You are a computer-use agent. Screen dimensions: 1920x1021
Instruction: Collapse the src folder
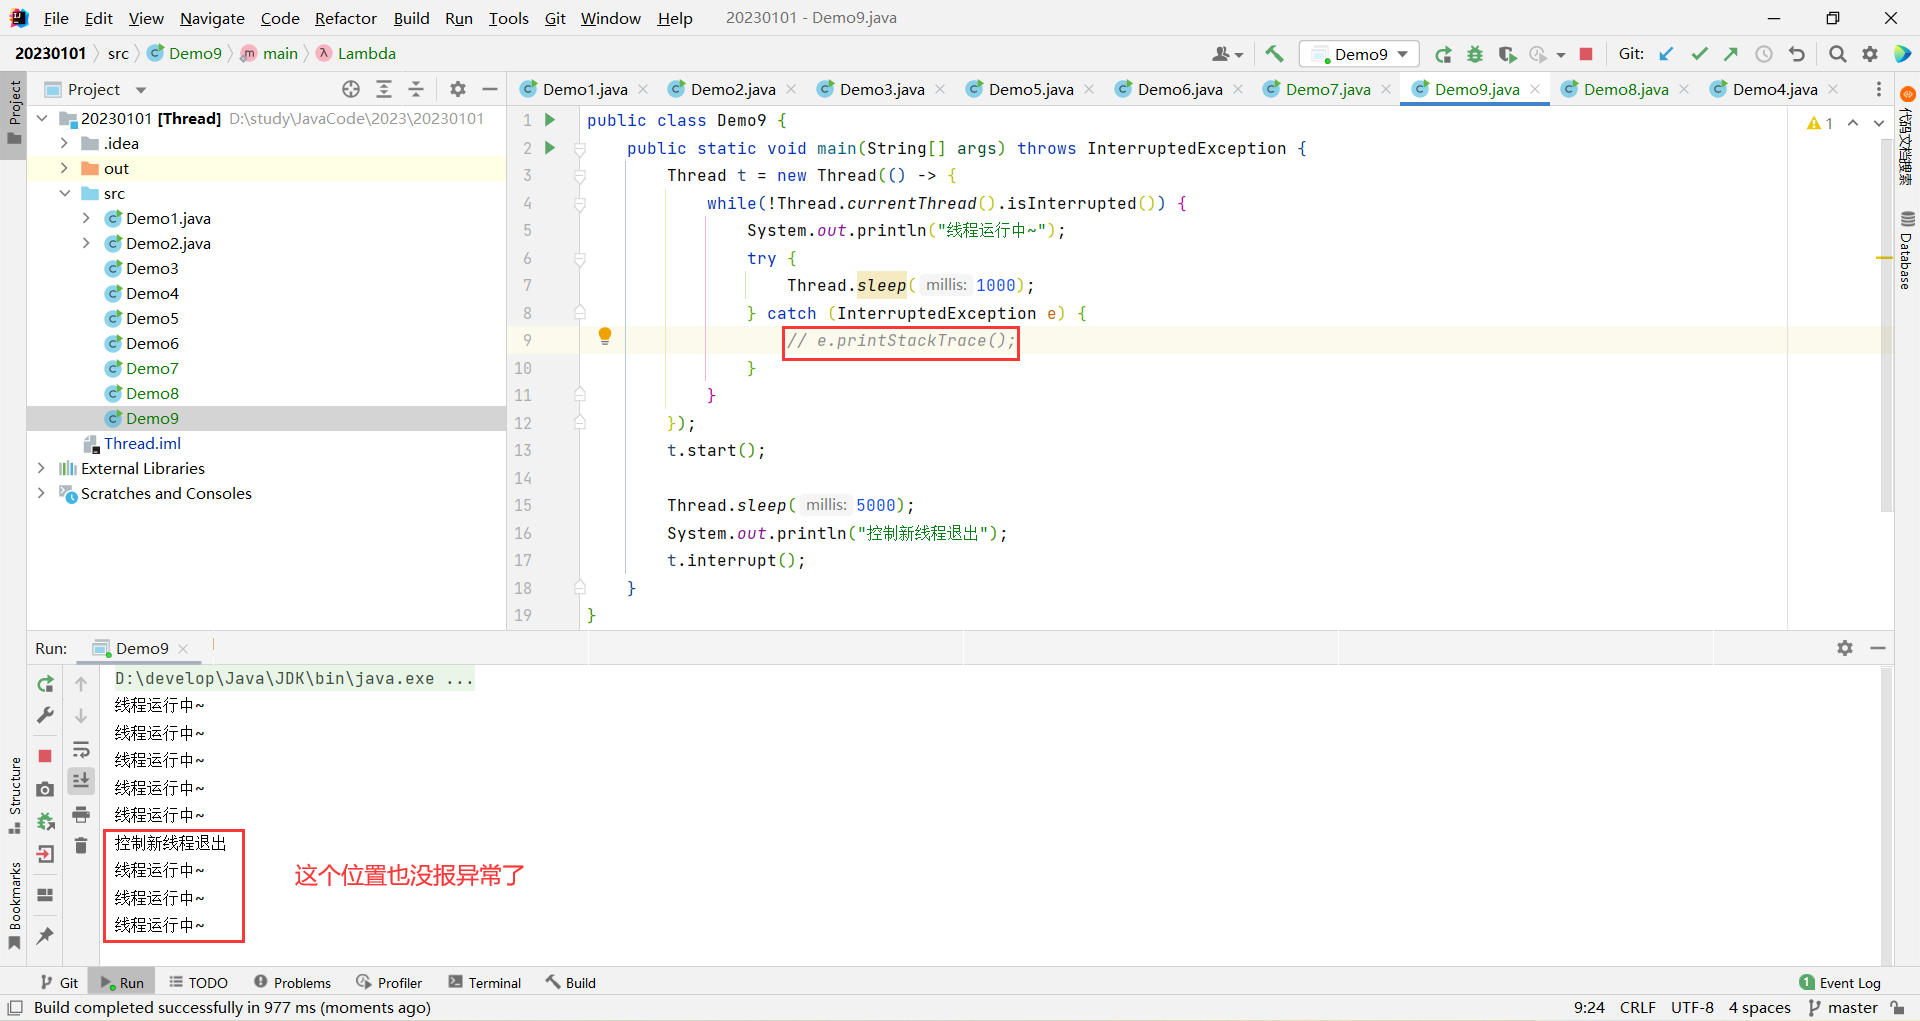click(64, 193)
